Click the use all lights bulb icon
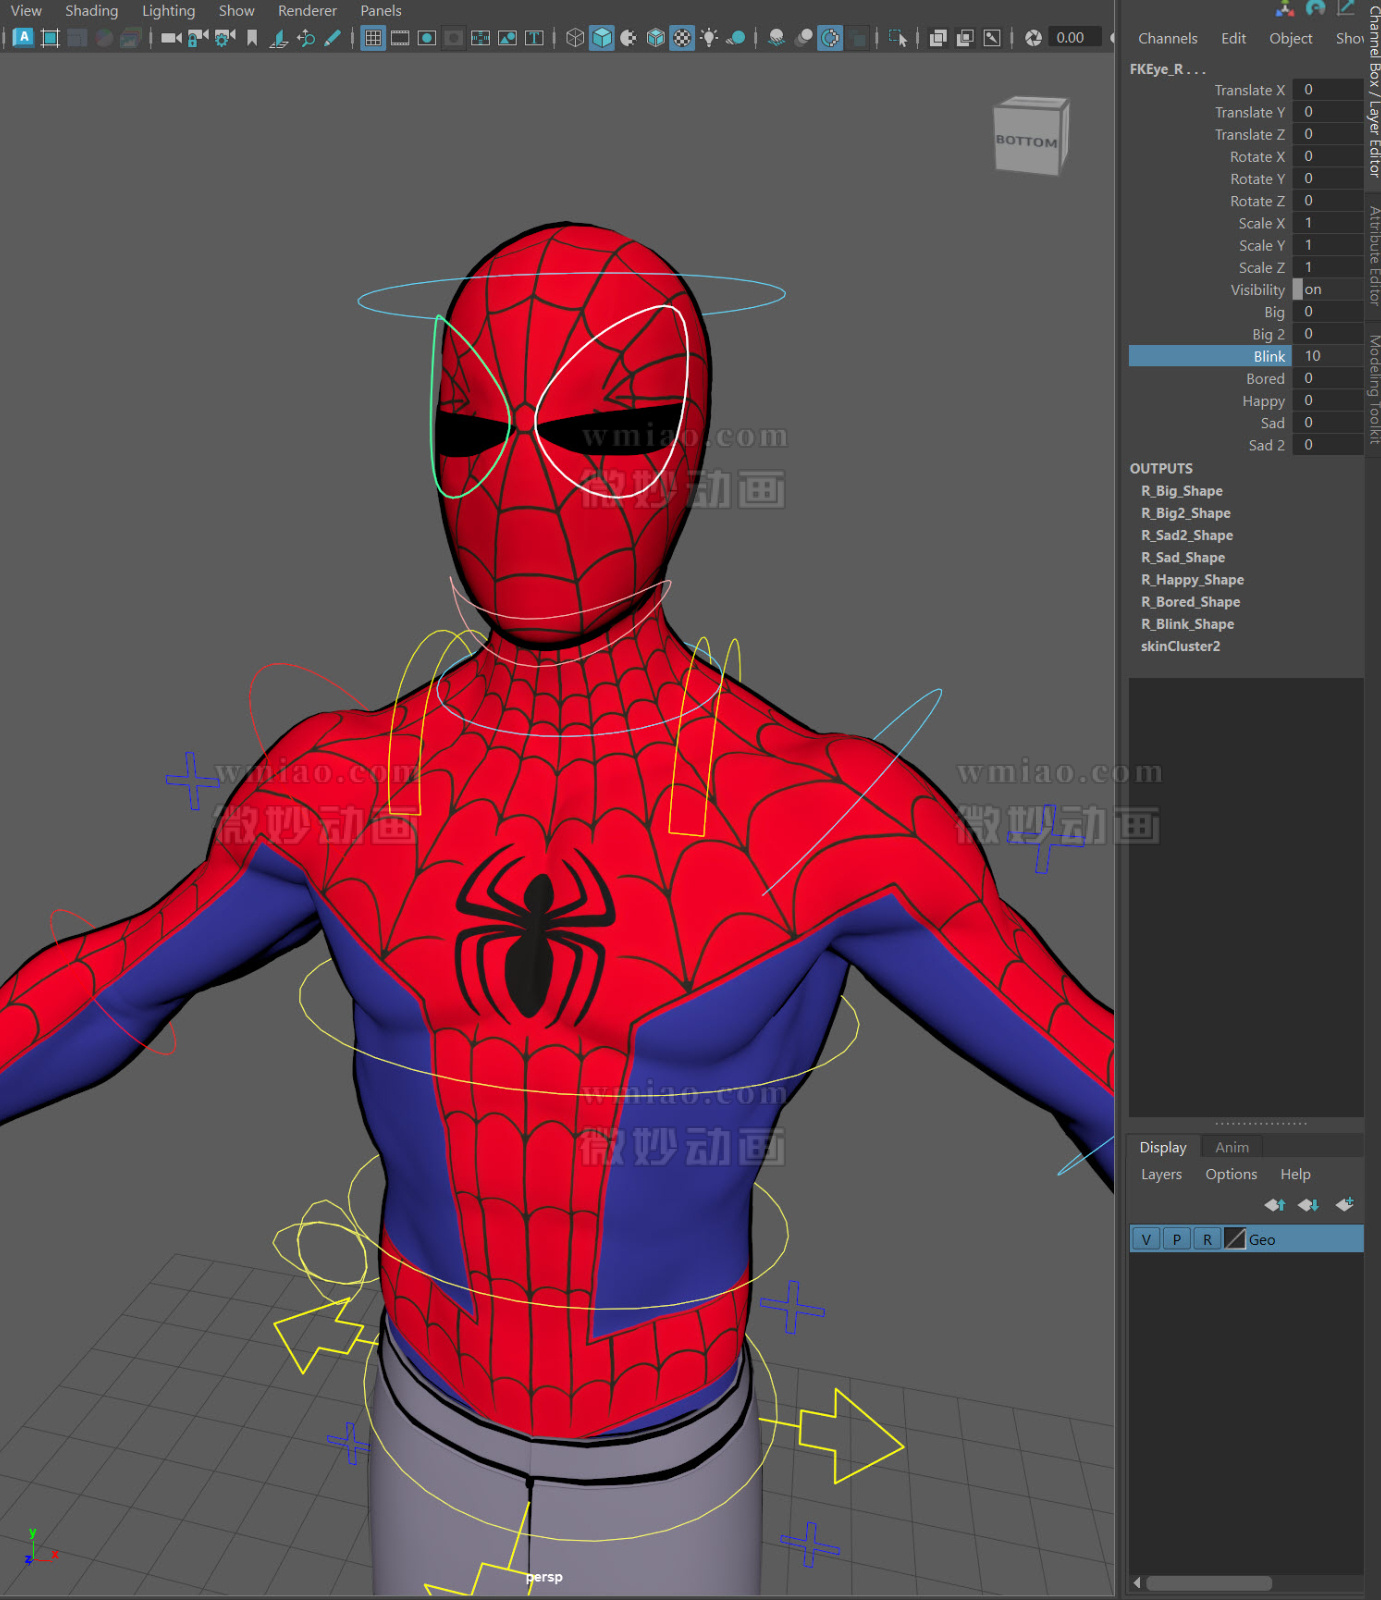 tap(709, 38)
